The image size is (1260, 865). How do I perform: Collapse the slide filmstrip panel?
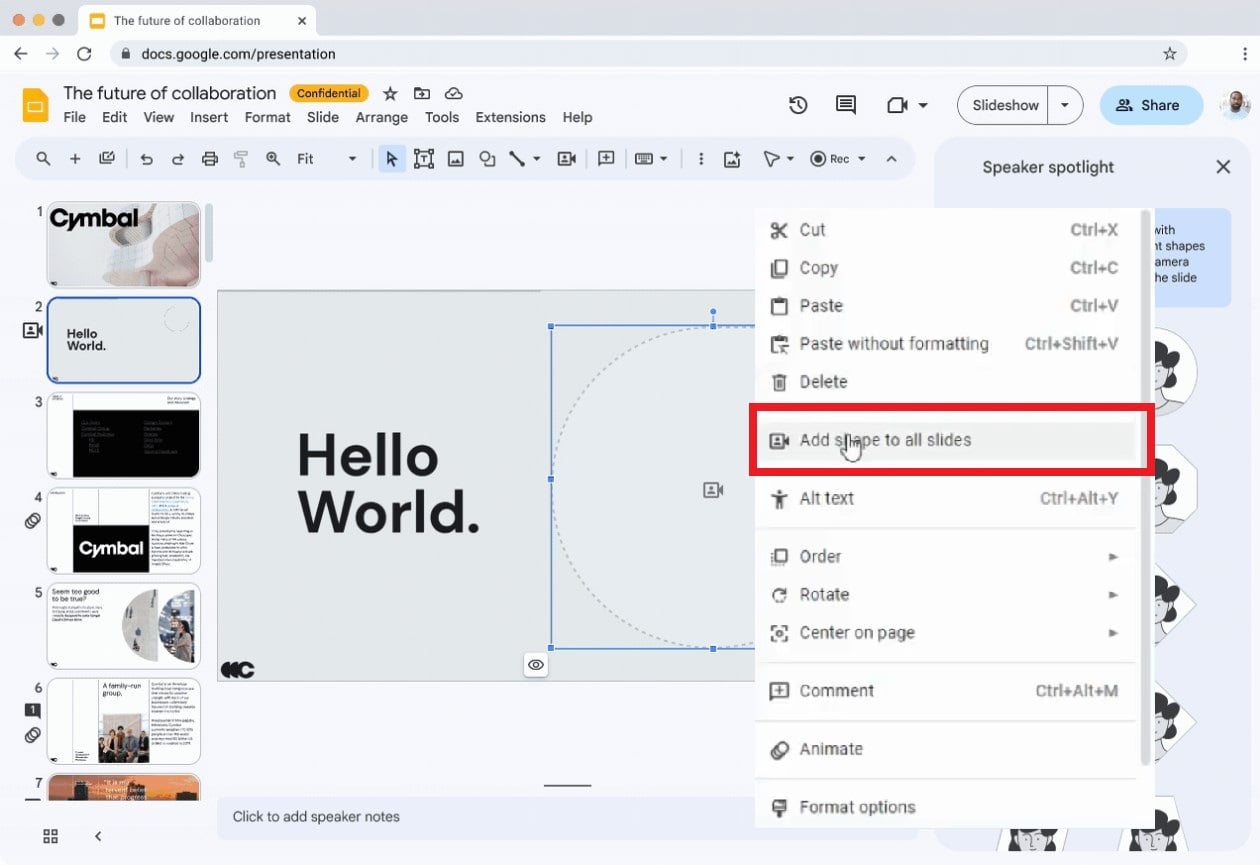(x=98, y=836)
